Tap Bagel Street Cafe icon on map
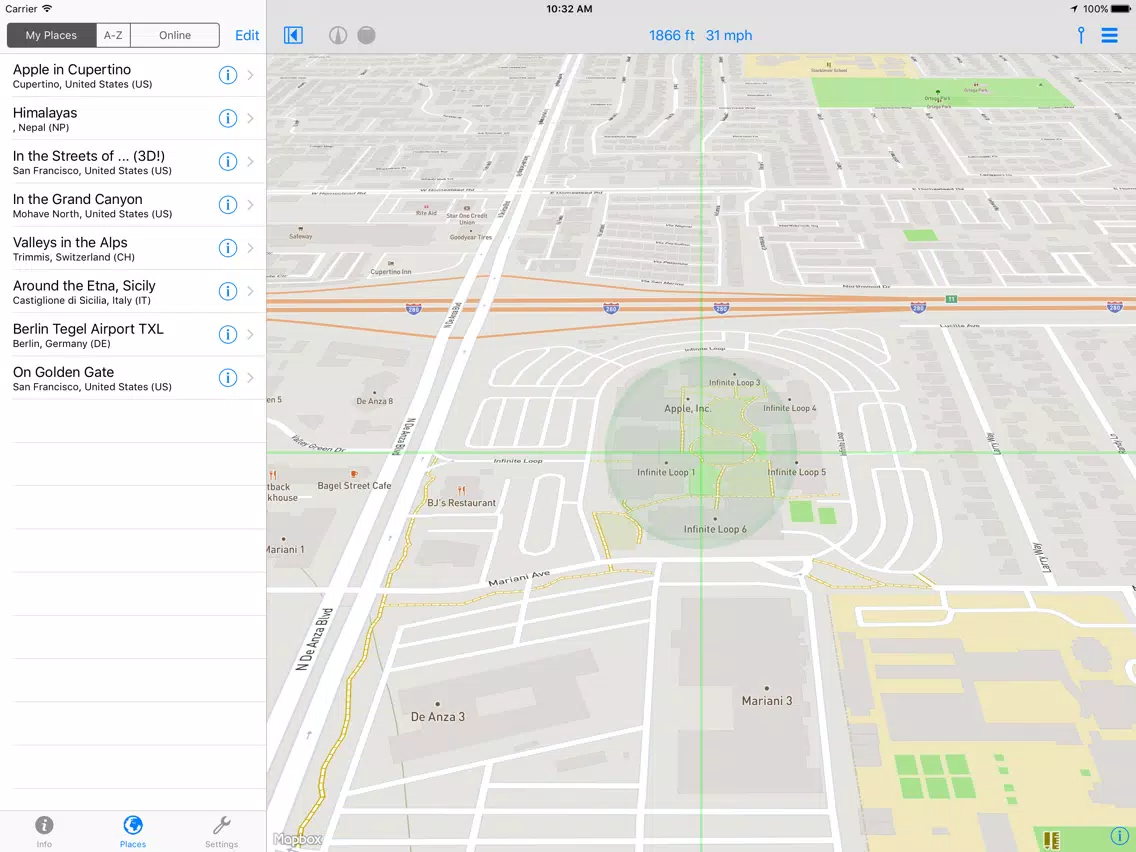Screen dimensions: 1136x852 [x=354, y=474]
